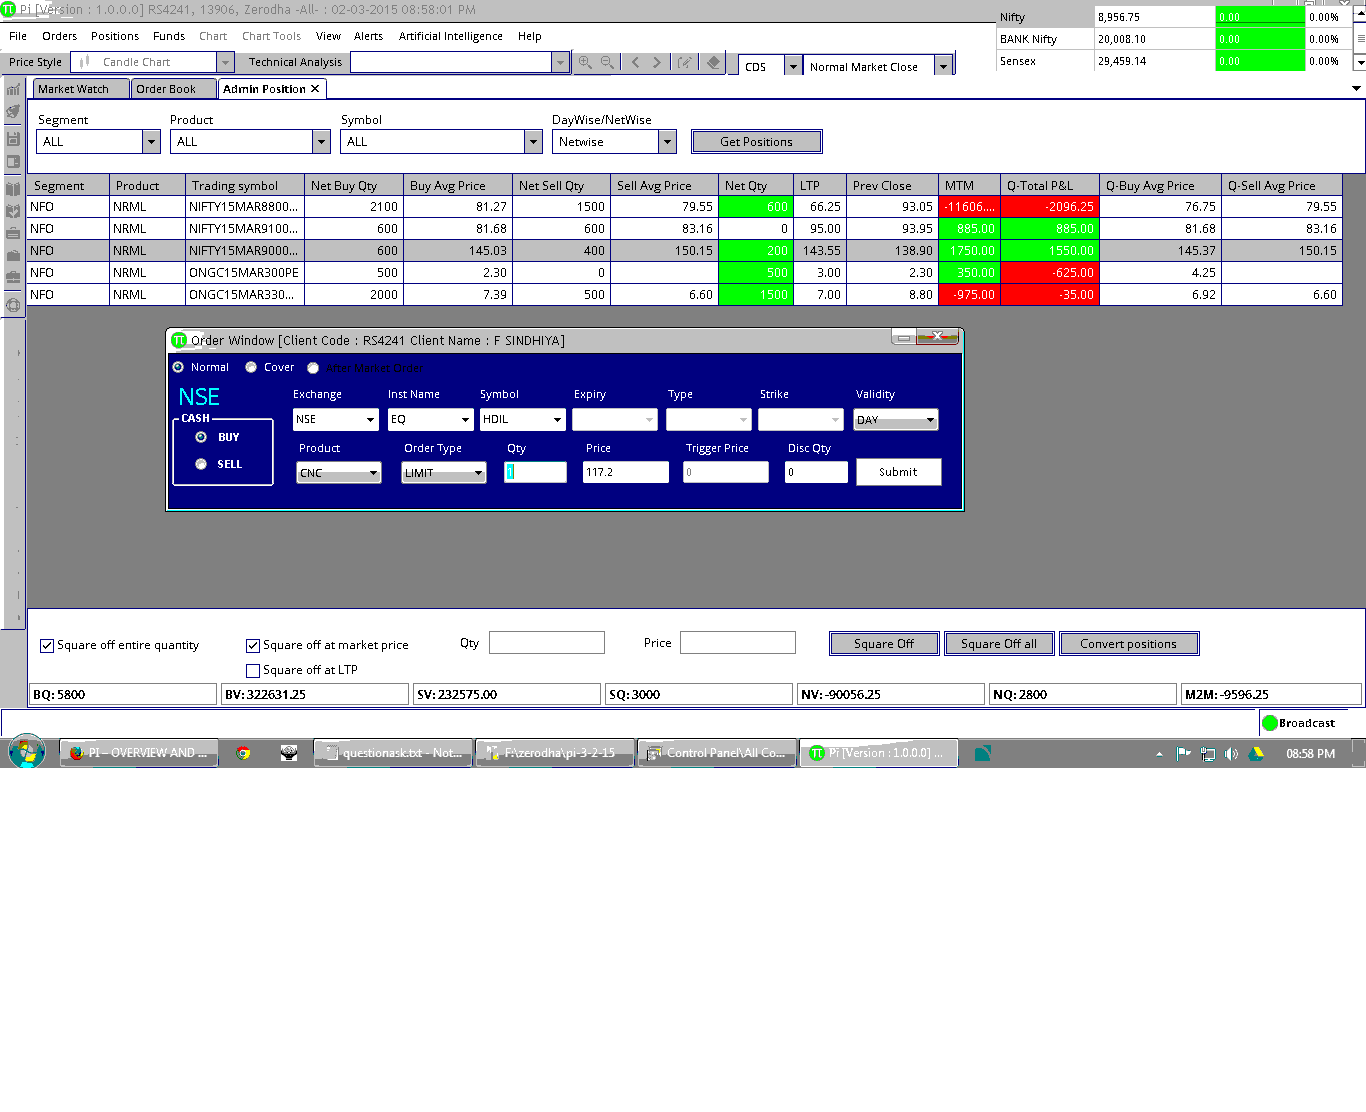Uncheck Square off entire quantity
The width and height of the screenshot is (1366, 1112).
coord(47,646)
